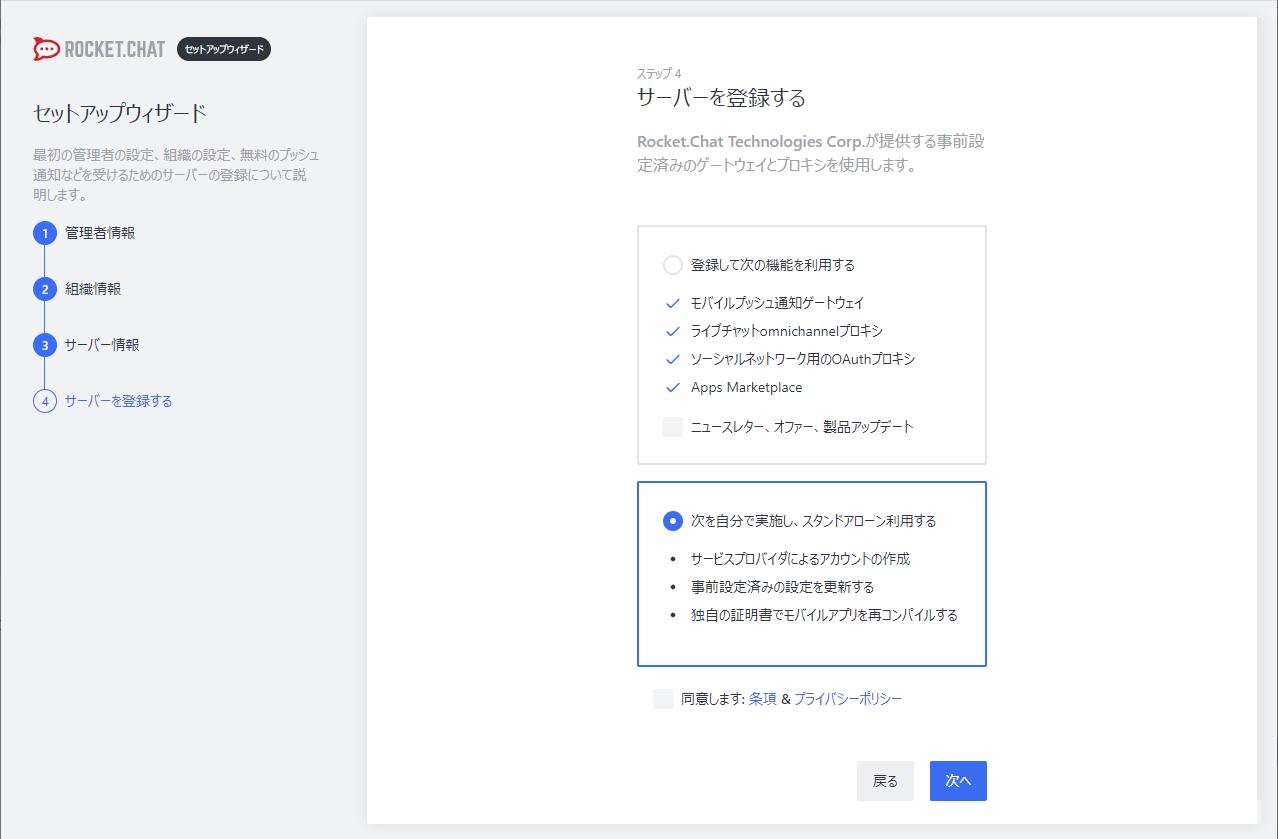Click checkmark beside モバイルプッシュ通知ゲートウェイ
Image resolution: width=1278 pixels, height=839 pixels.
672,302
